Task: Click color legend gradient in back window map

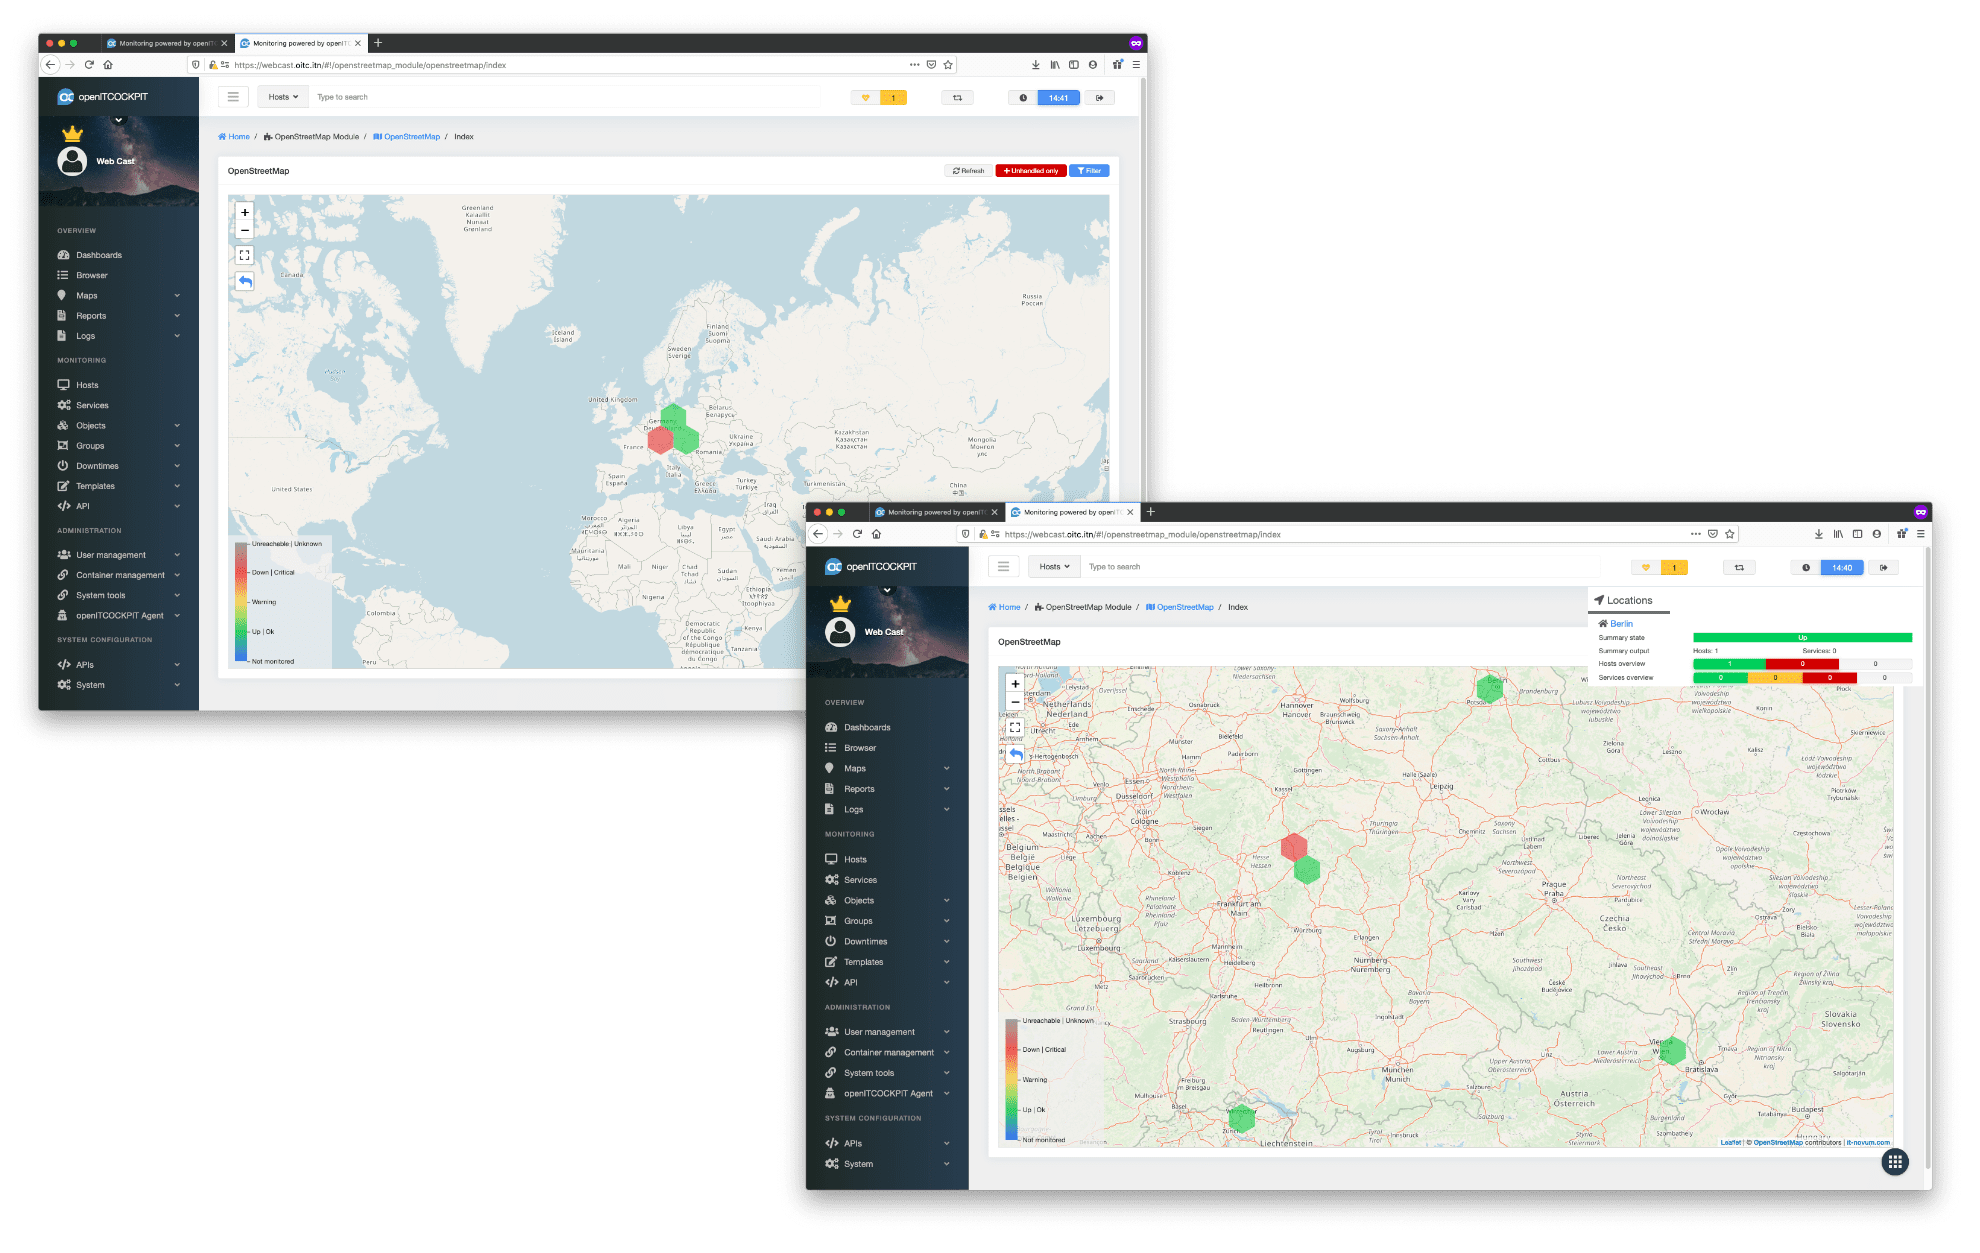Action: click(241, 602)
